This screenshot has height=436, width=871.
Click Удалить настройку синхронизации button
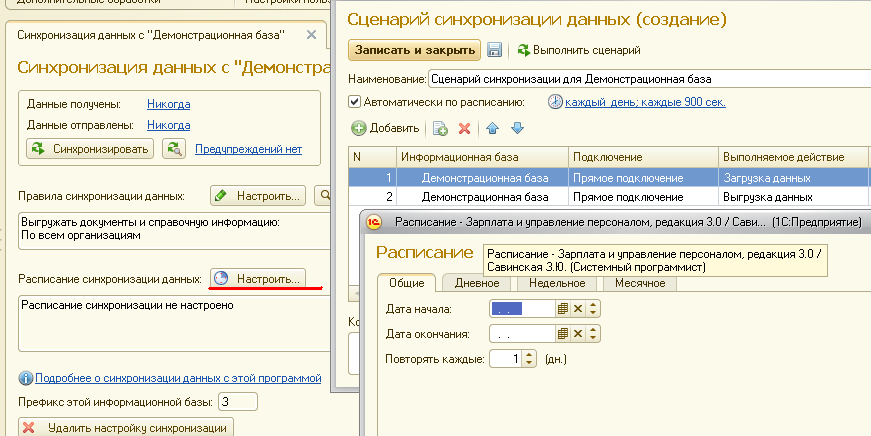point(126,428)
